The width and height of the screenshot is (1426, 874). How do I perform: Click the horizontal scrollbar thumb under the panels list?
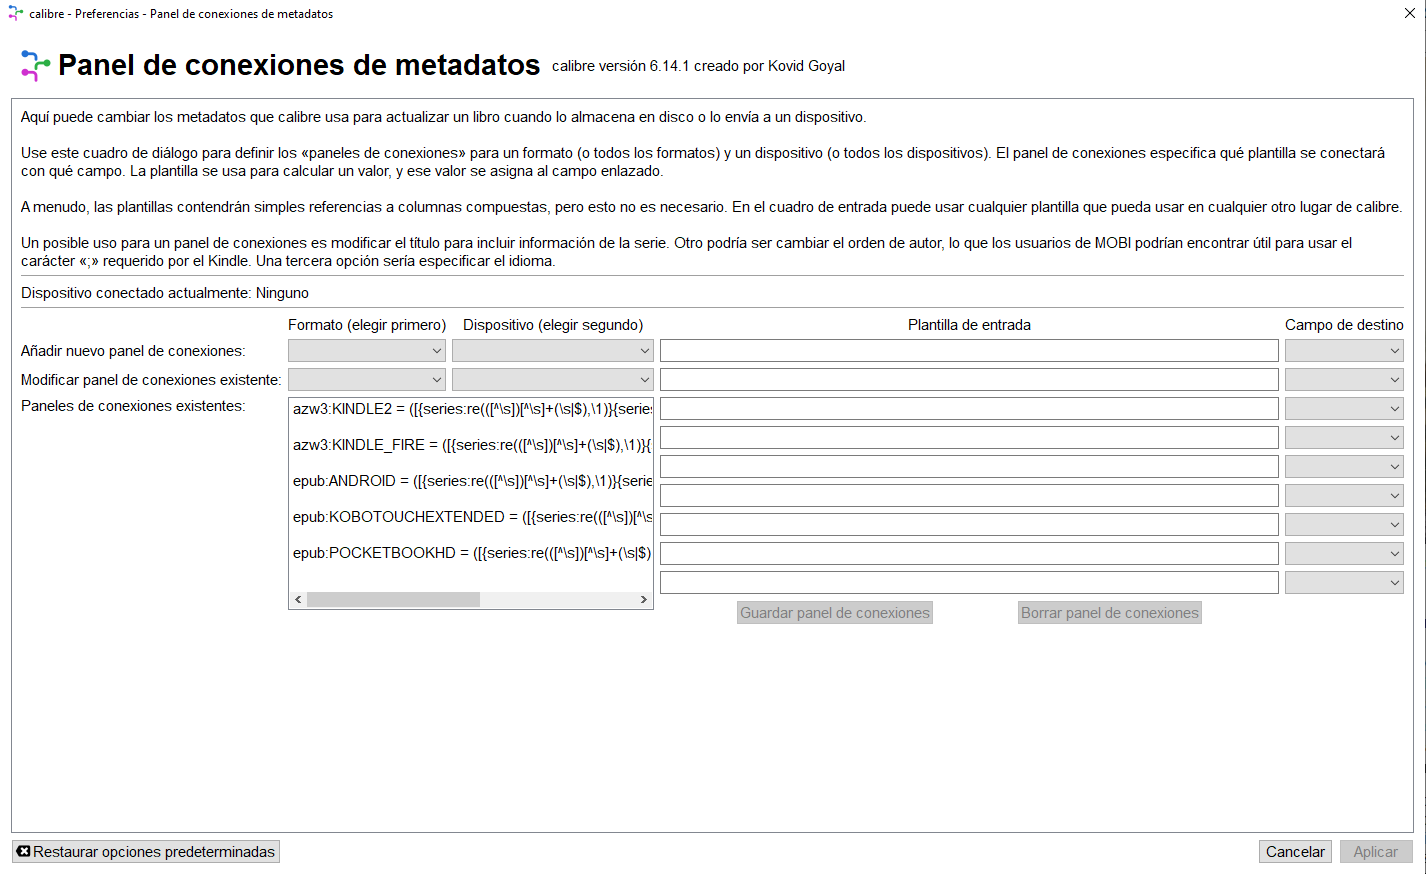(393, 600)
